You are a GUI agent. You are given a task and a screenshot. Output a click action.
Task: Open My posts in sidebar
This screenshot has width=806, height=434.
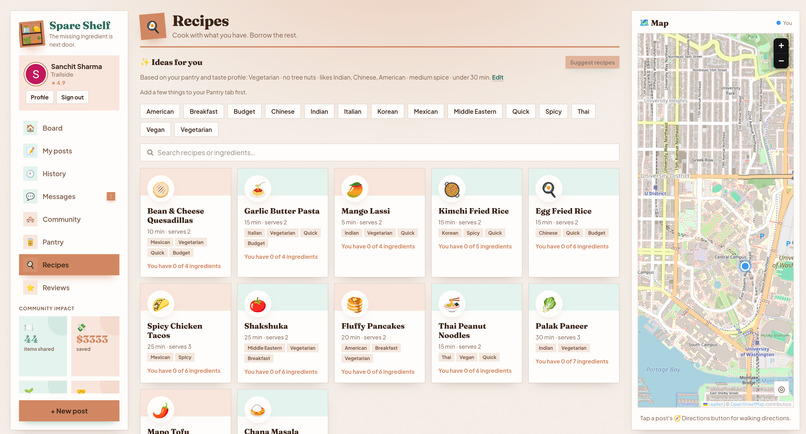click(x=69, y=151)
